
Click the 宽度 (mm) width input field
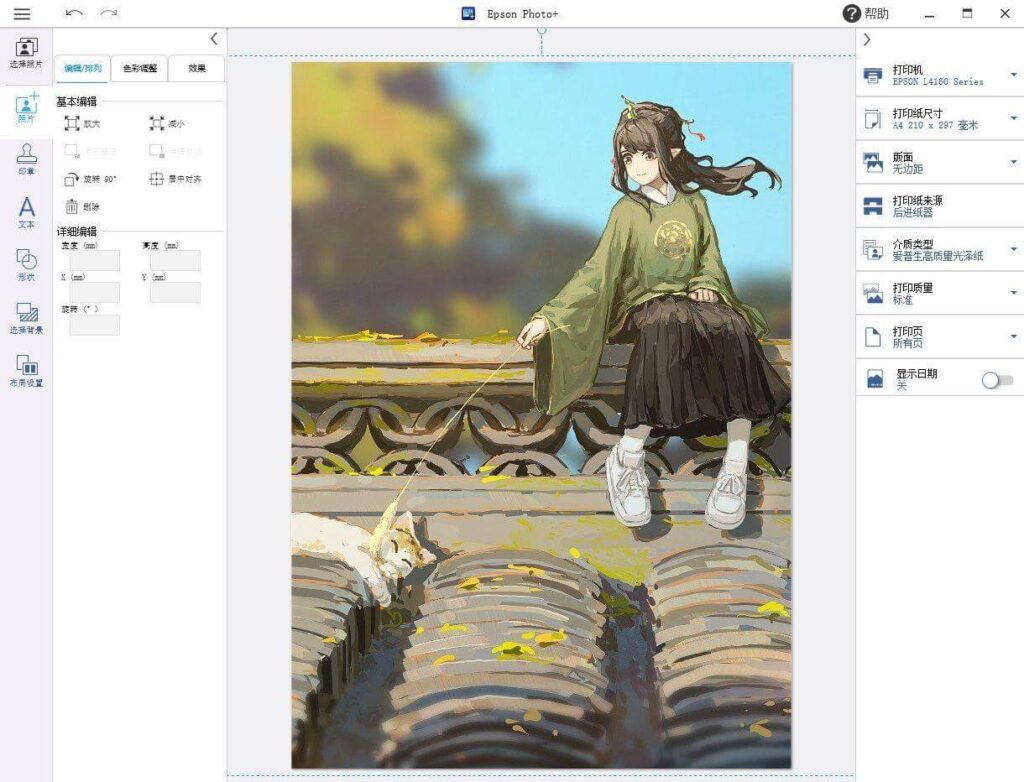tap(95, 260)
